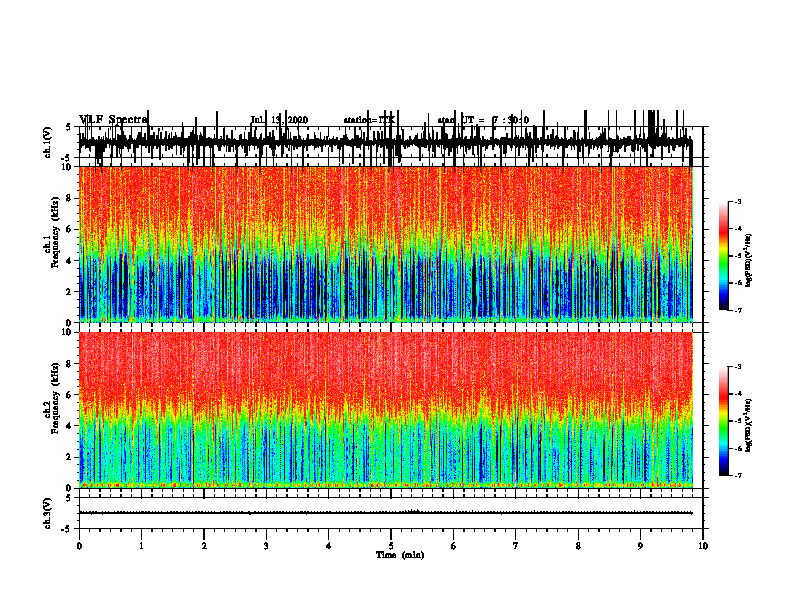This screenshot has width=792, height=612.
Task: Click the '8' kHz tick on ch.1 frequency axis
Action: [70, 198]
